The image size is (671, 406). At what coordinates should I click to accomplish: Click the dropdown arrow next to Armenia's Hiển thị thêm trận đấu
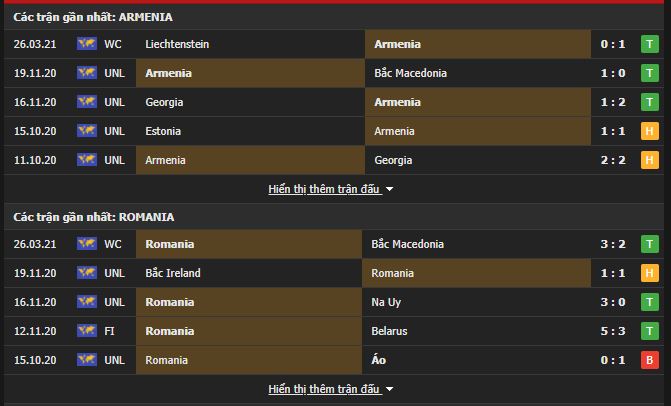tap(389, 189)
